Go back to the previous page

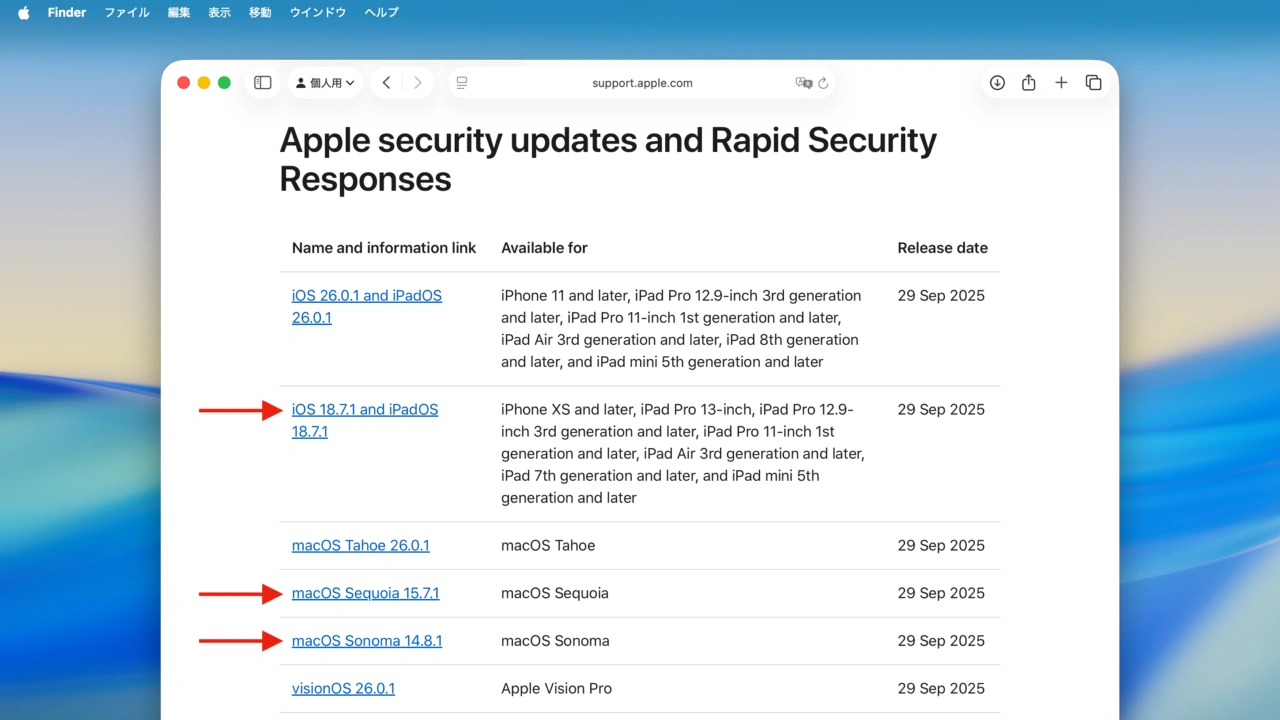[x=386, y=83]
